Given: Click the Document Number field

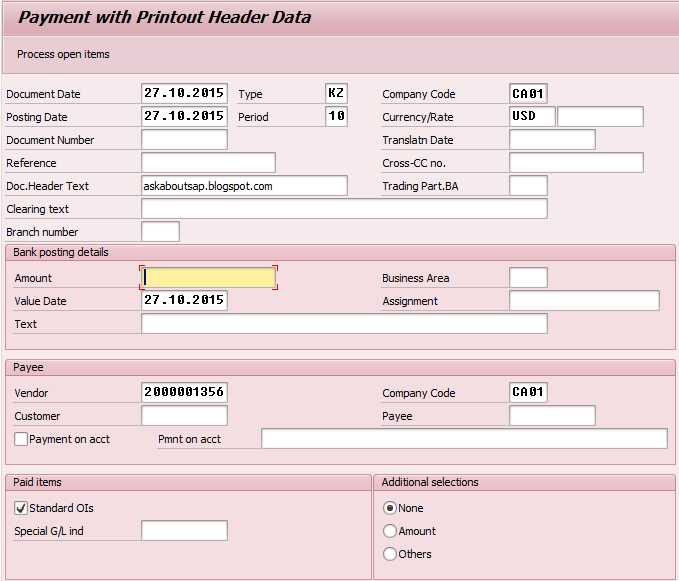Looking at the screenshot, I should tap(184, 139).
